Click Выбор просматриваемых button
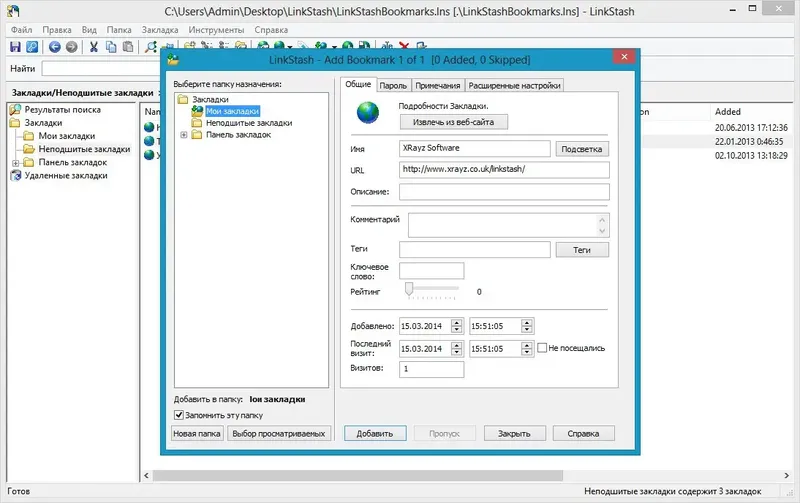 279,434
